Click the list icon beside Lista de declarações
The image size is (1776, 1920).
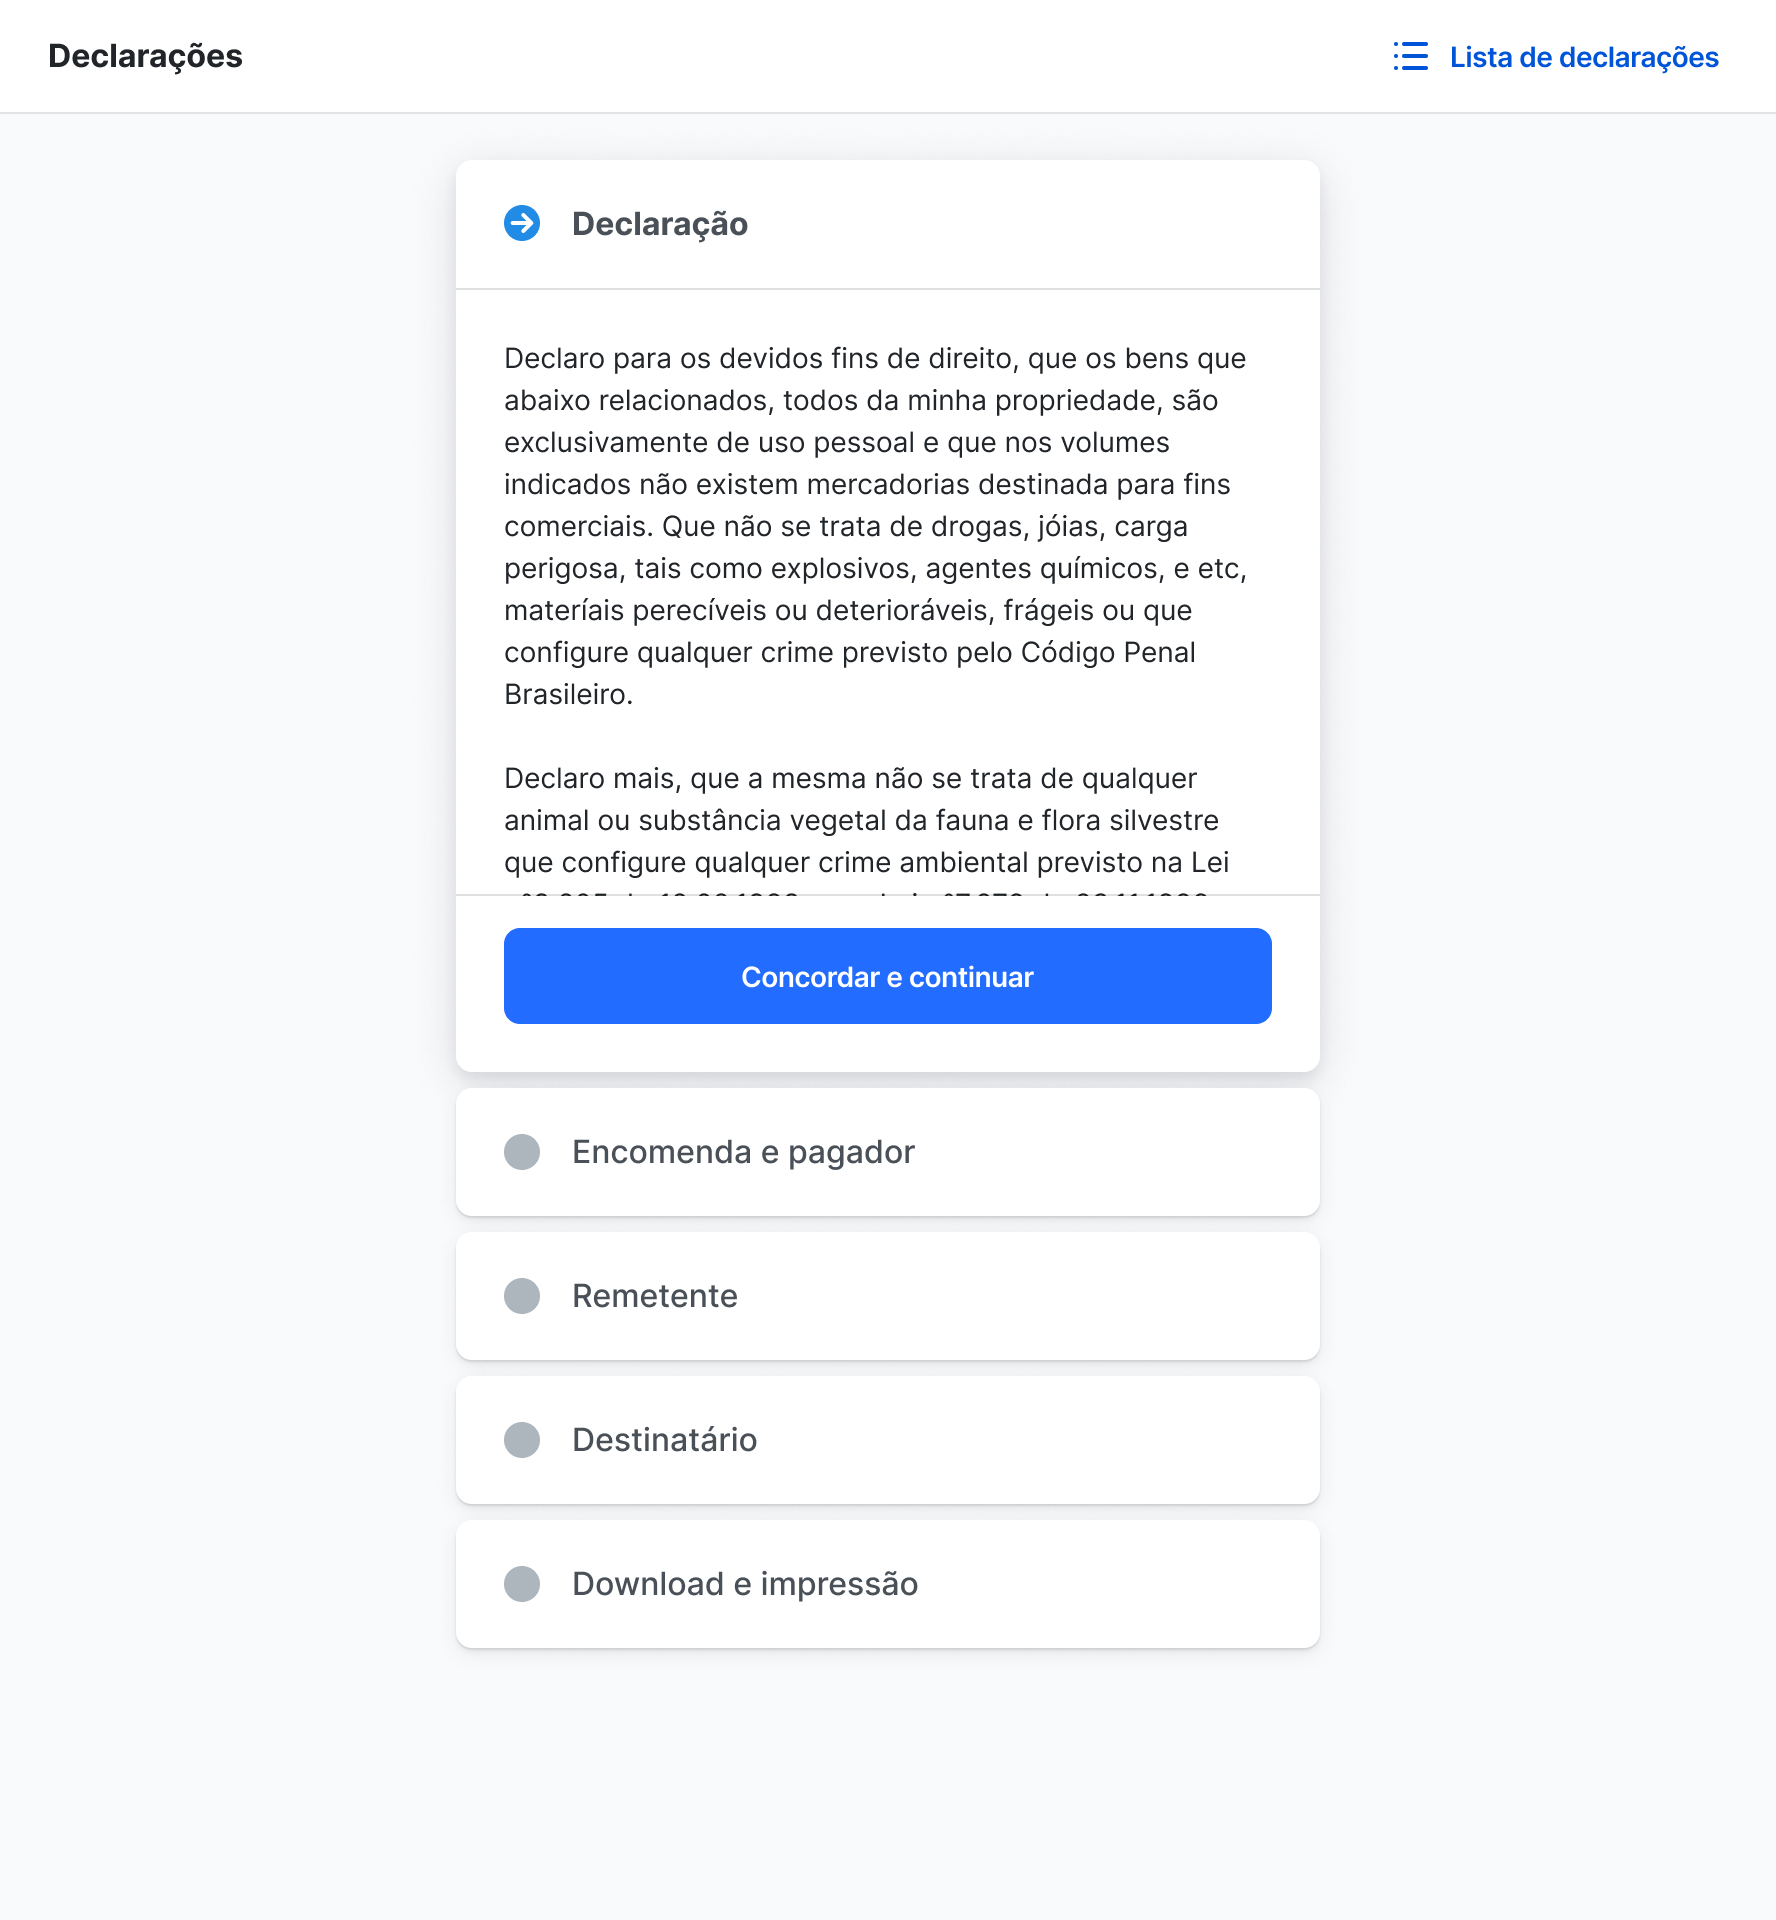(1410, 57)
